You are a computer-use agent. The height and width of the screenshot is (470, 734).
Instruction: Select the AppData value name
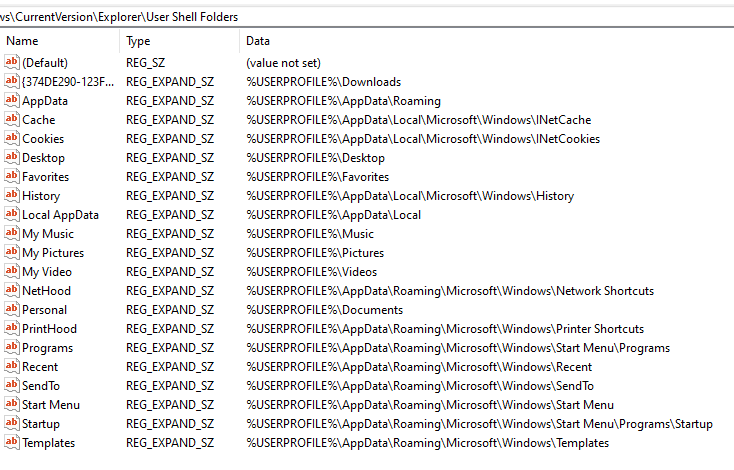click(45, 101)
